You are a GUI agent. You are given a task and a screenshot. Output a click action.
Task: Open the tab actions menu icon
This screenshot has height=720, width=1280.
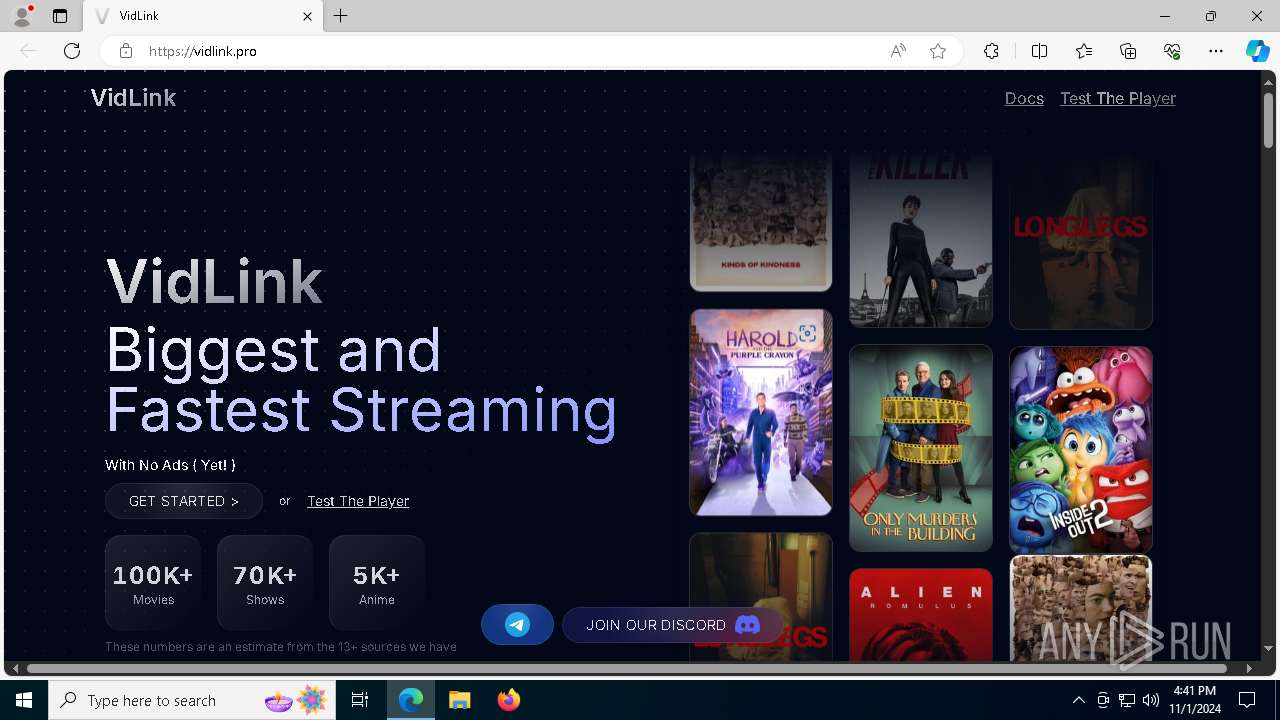click(x=60, y=16)
